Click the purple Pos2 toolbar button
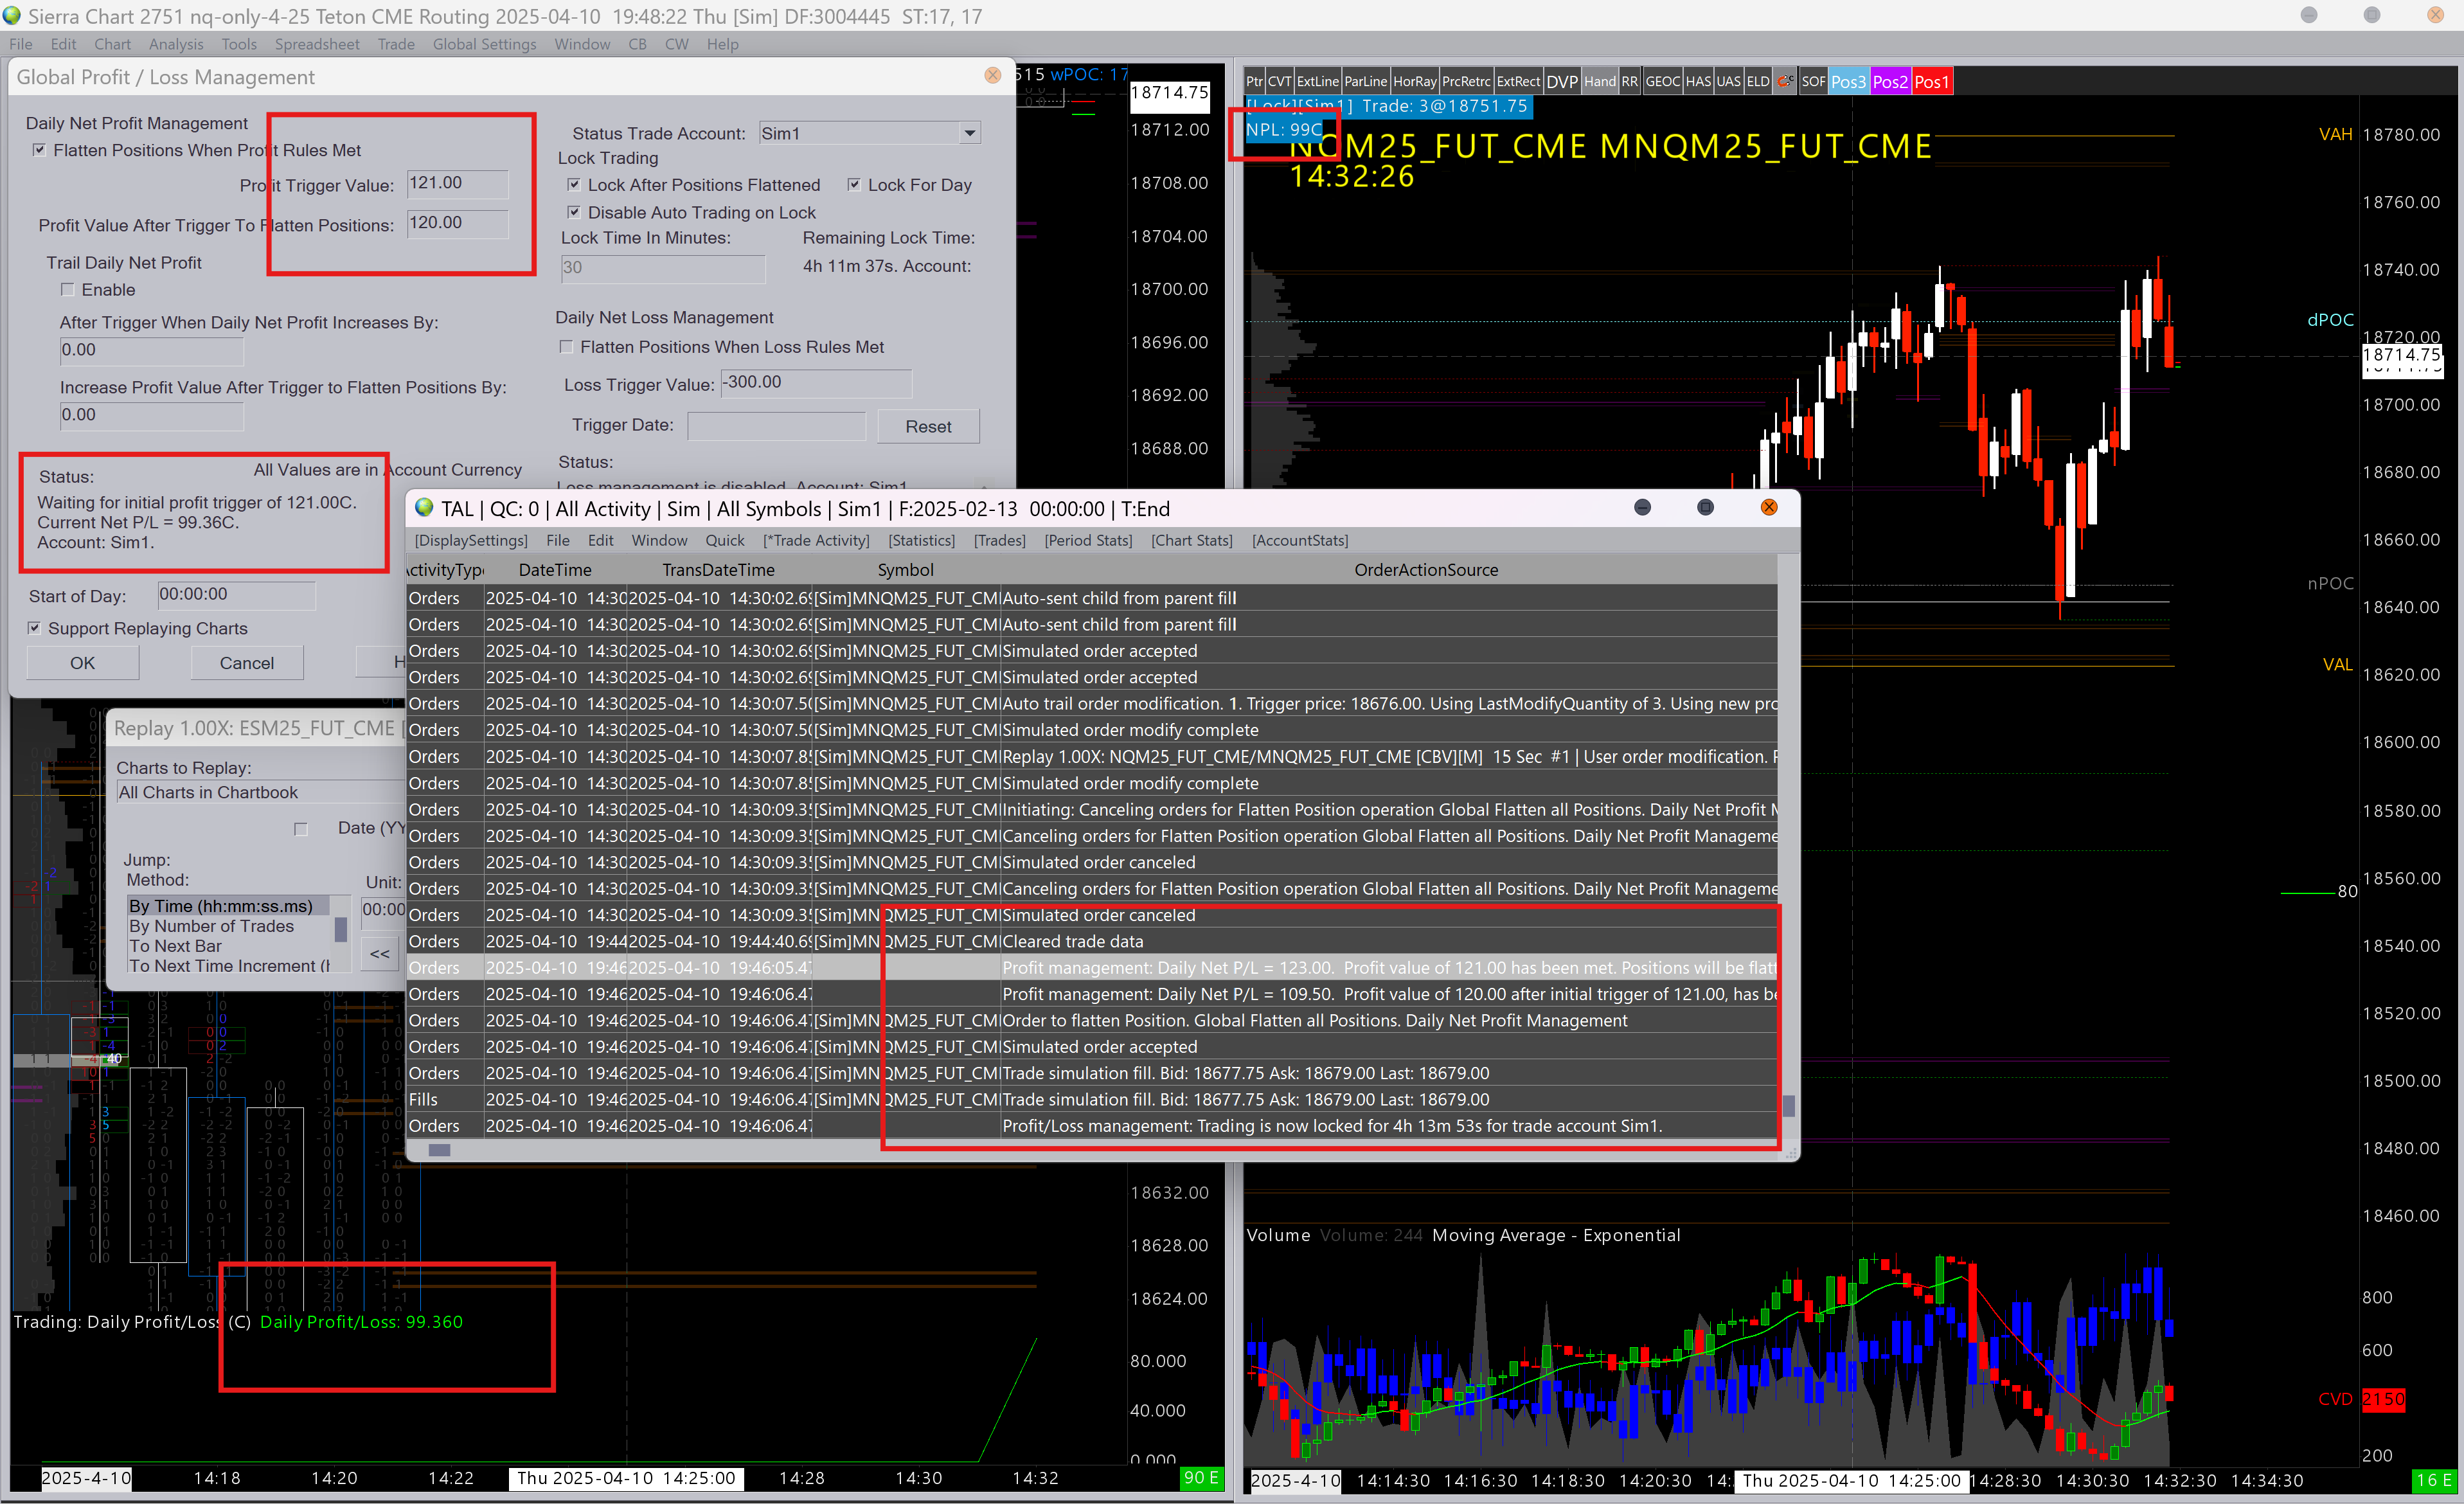 pyautogui.click(x=1889, y=82)
